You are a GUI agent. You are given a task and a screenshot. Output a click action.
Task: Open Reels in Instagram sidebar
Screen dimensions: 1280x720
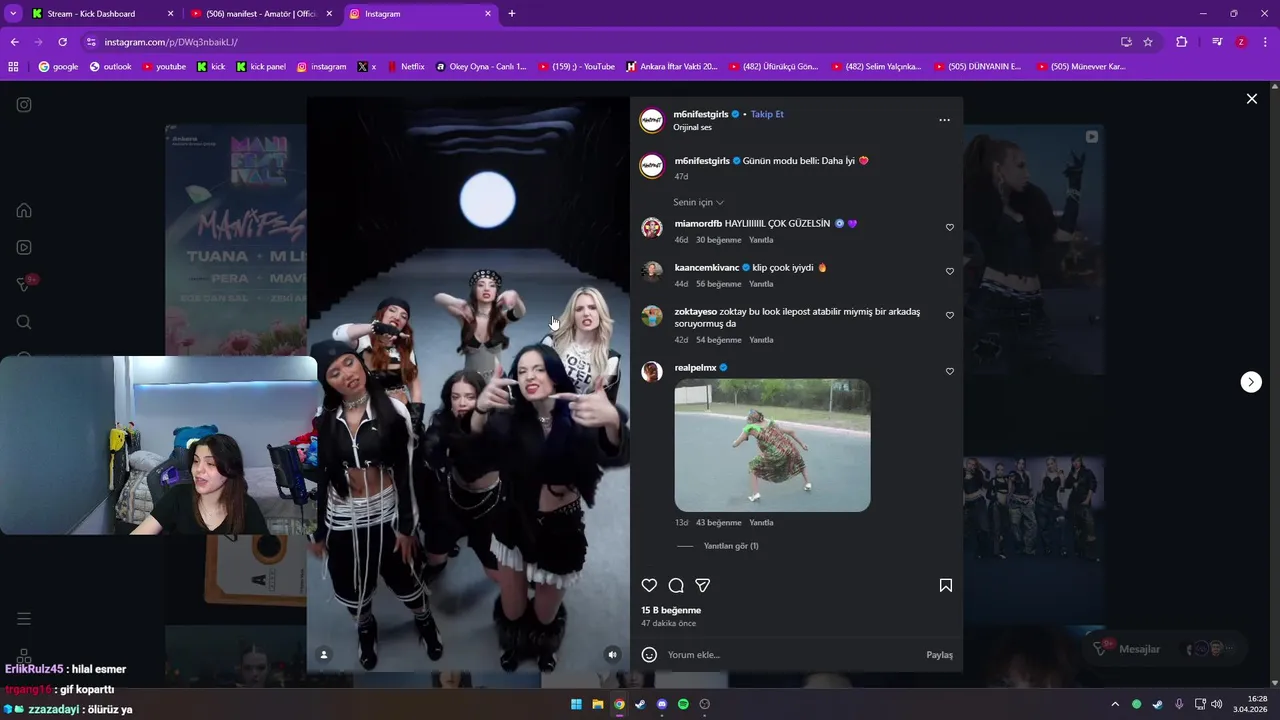click(24, 247)
